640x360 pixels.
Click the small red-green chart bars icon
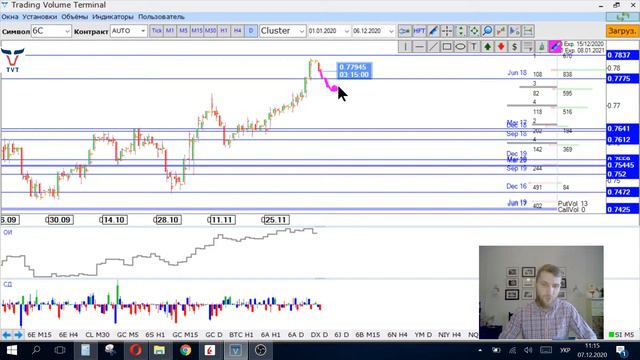tap(501, 31)
